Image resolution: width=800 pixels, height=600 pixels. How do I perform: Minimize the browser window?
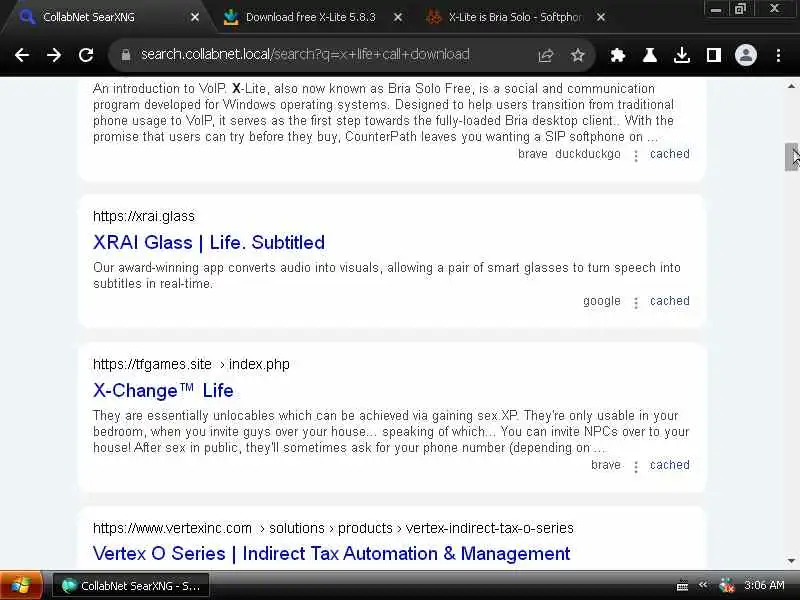tap(716, 9)
